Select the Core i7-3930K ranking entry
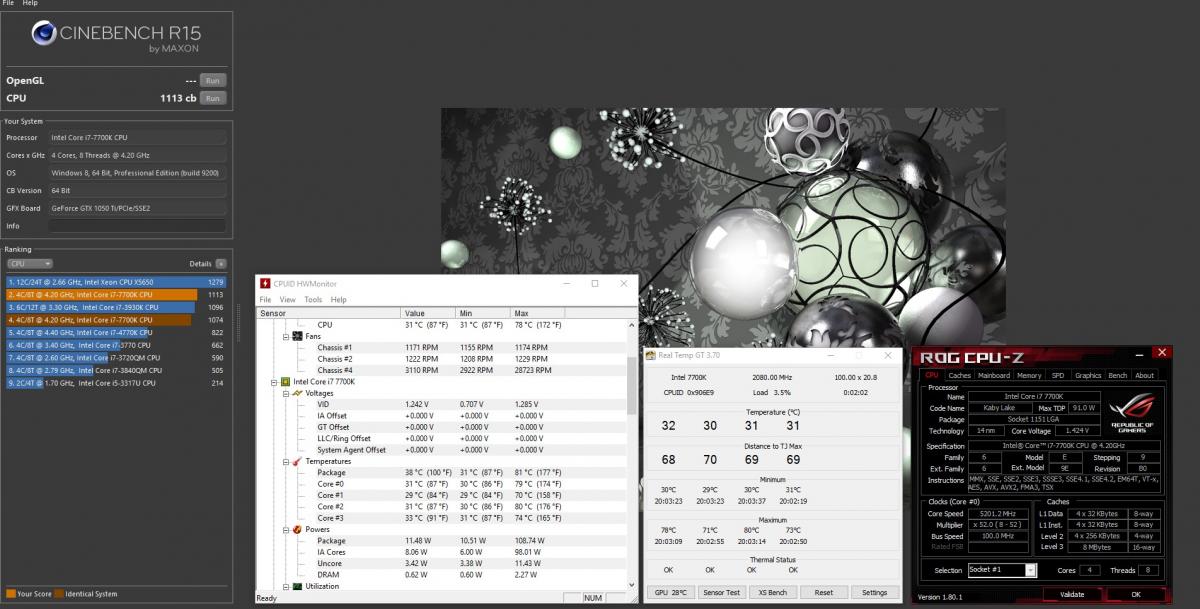1200x609 pixels. click(117, 307)
